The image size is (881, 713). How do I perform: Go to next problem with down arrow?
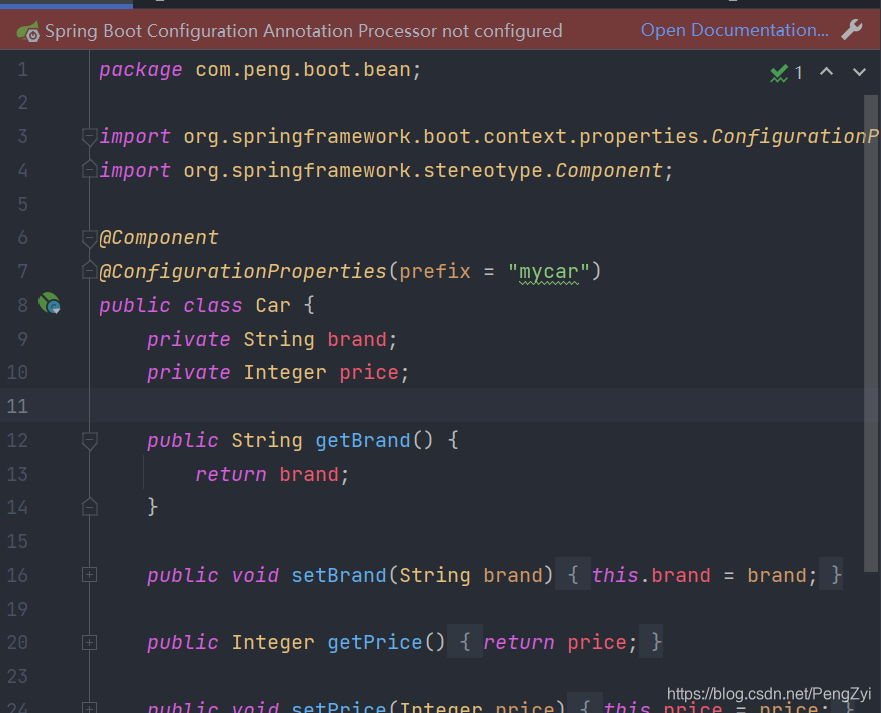pyautogui.click(x=858, y=71)
